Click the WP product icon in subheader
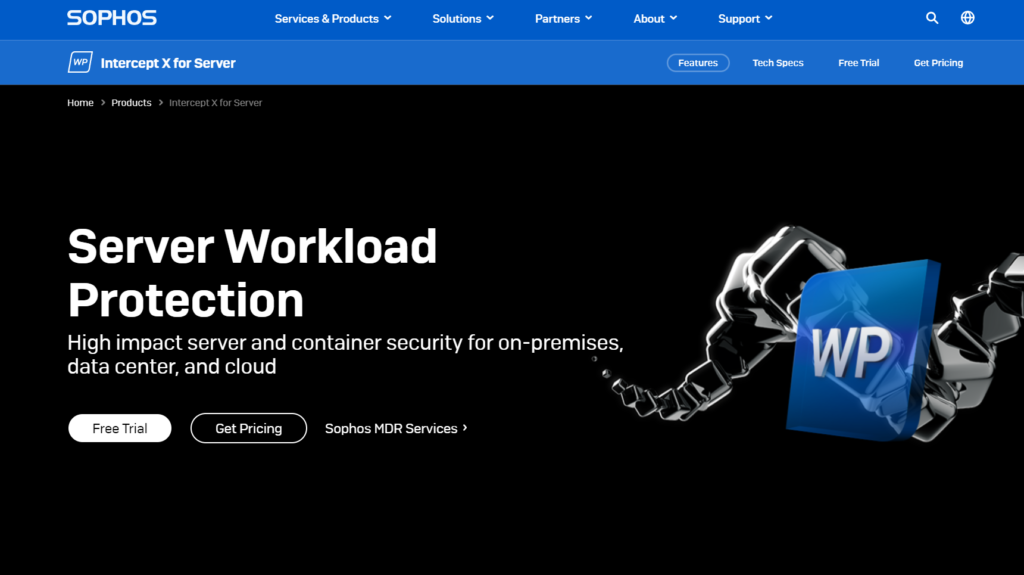This screenshot has width=1024, height=575. (x=80, y=62)
